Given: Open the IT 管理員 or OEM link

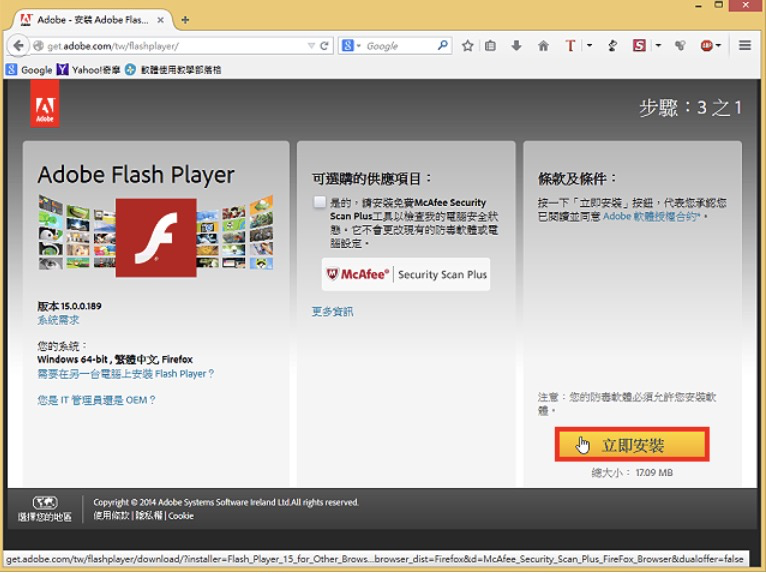Looking at the screenshot, I should (96, 400).
